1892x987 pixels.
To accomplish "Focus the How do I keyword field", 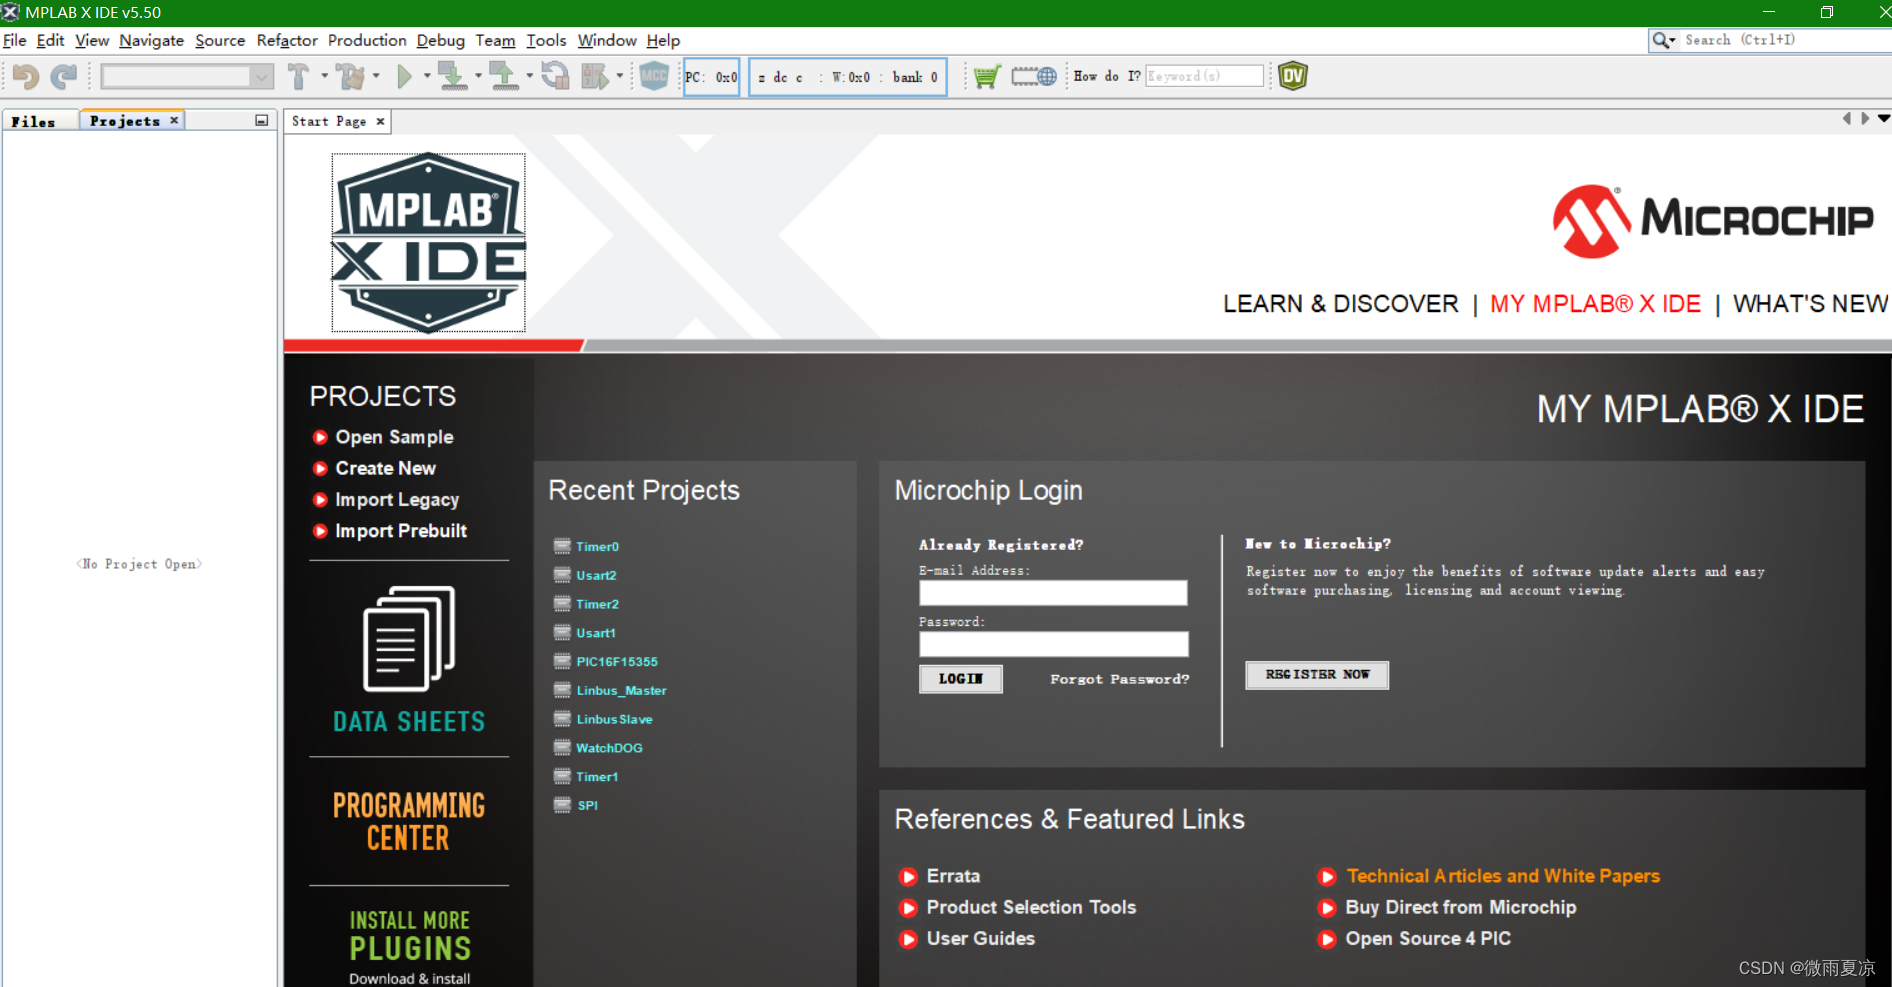I will click(x=1204, y=76).
